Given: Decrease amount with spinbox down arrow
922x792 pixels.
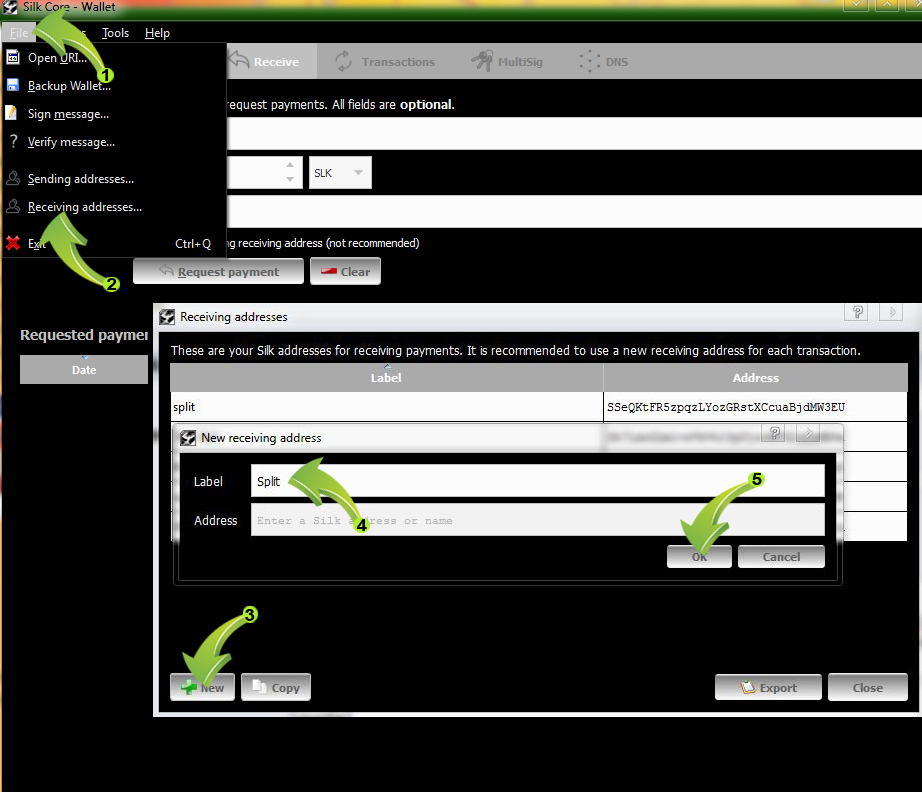Looking at the screenshot, I should (290, 179).
